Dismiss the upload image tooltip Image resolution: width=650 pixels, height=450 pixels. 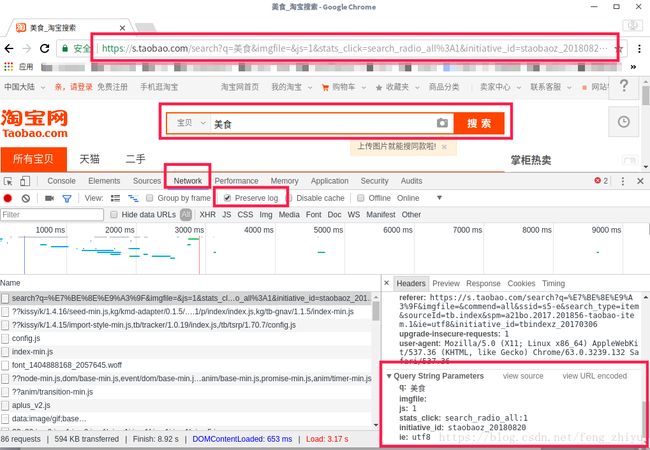444,147
